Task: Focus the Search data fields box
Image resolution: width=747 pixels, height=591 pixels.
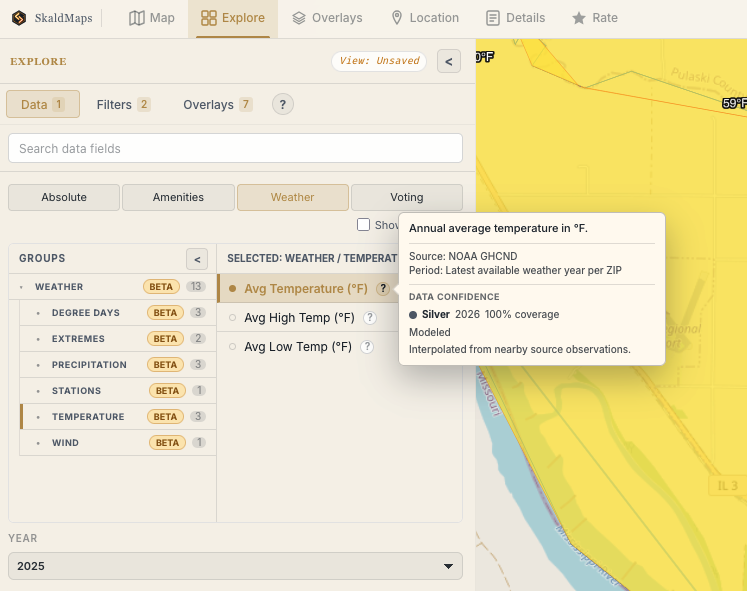Action: tap(235, 148)
